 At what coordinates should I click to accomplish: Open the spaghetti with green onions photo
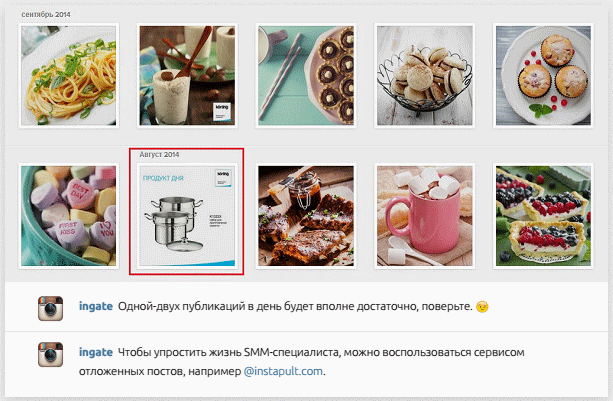click(x=68, y=75)
